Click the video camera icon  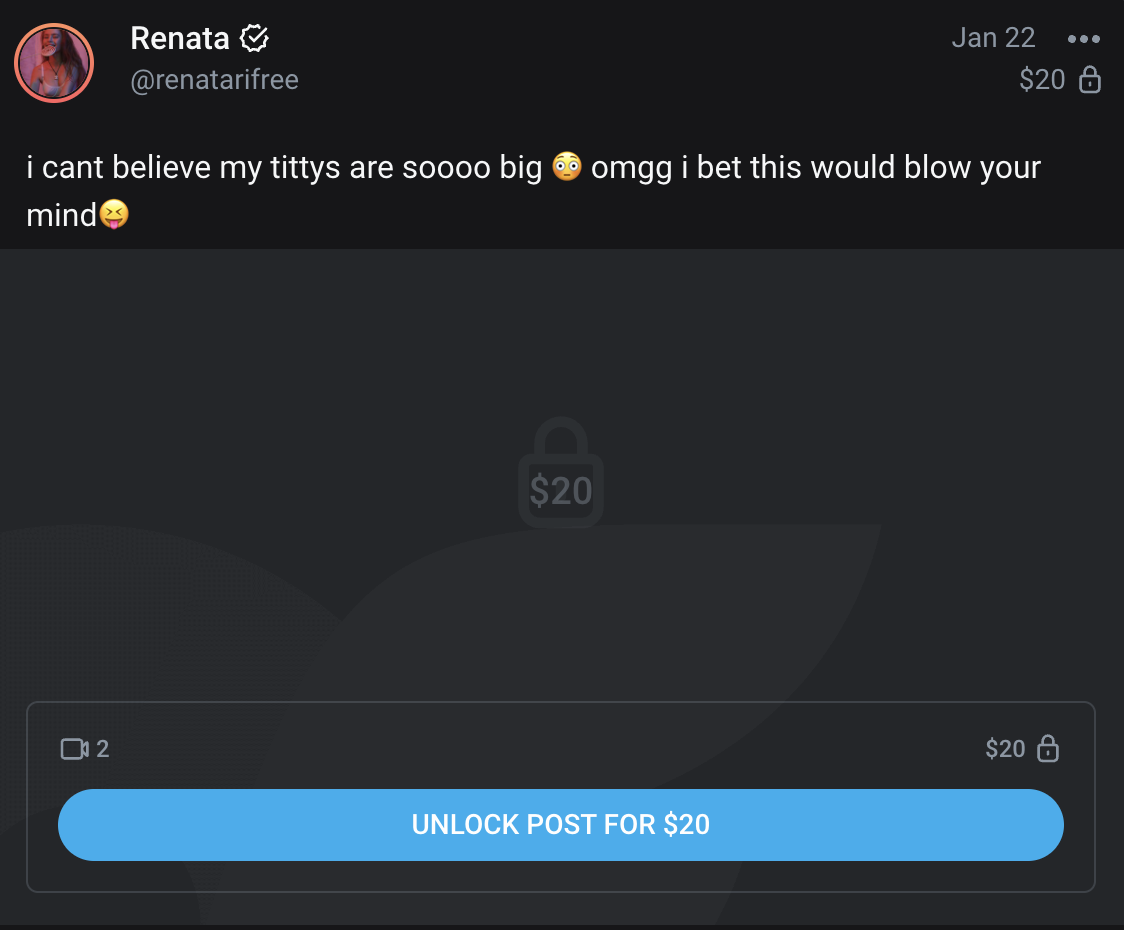pyautogui.click(x=75, y=749)
